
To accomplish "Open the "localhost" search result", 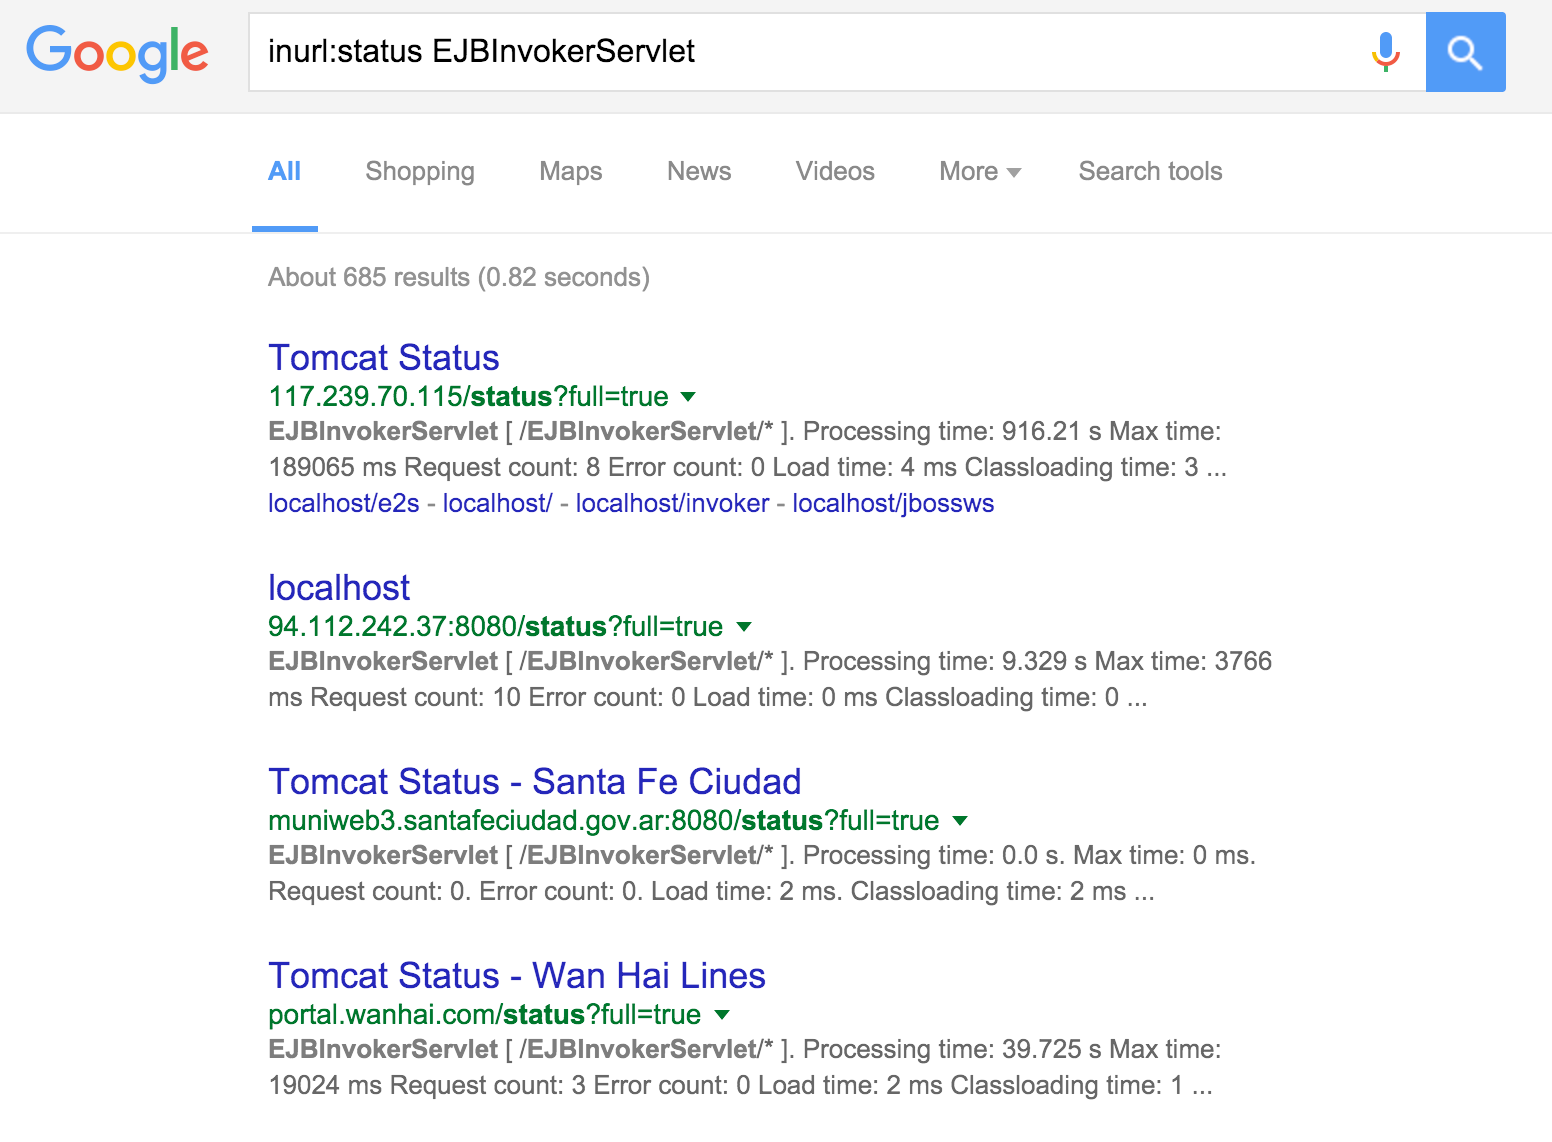I will click(338, 587).
